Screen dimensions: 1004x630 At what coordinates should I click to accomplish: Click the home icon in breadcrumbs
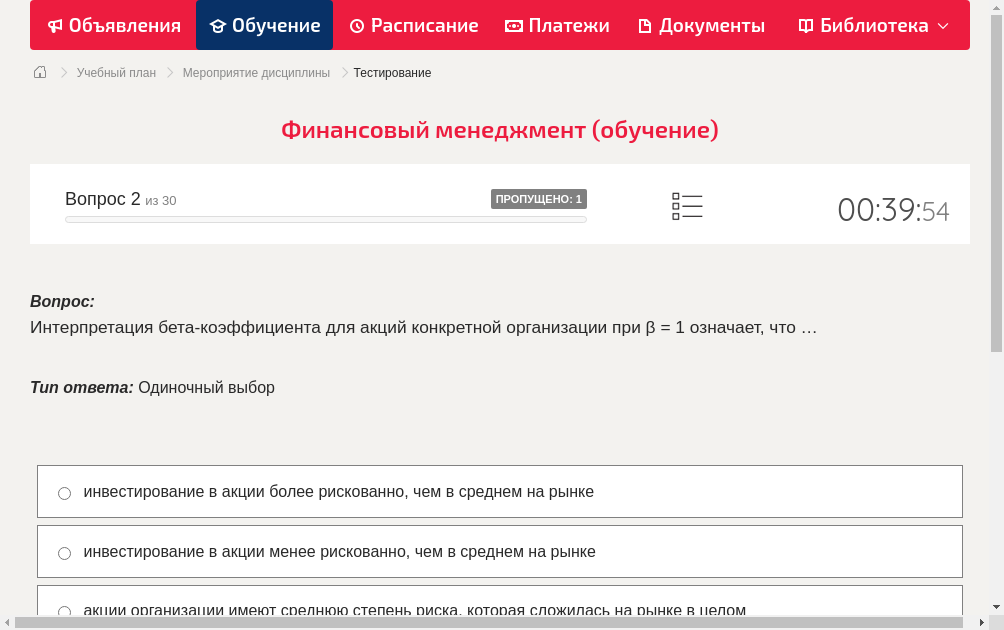39,72
